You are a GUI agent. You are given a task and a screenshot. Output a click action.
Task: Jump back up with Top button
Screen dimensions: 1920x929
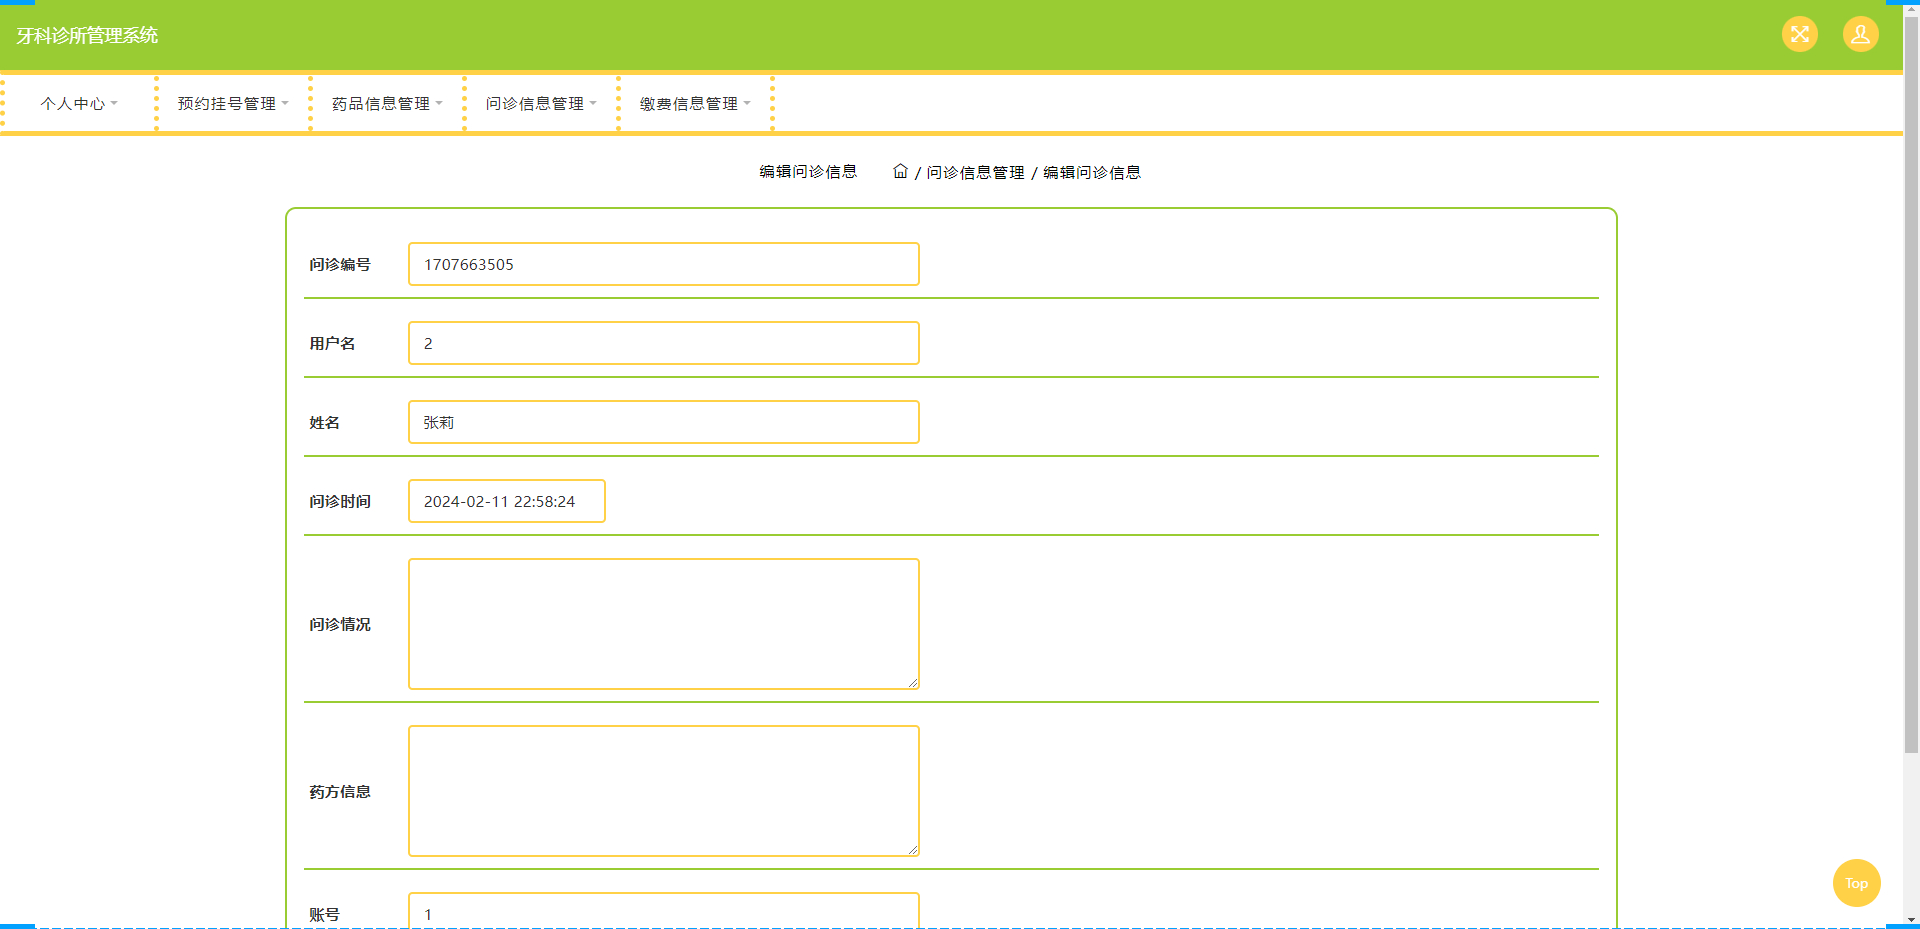pyautogui.click(x=1856, y=883)
